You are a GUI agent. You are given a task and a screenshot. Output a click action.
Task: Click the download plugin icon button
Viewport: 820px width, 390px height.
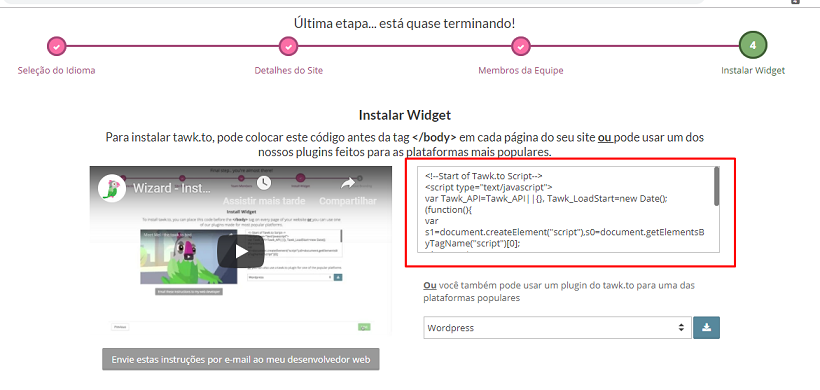click(x=707, y=327)
